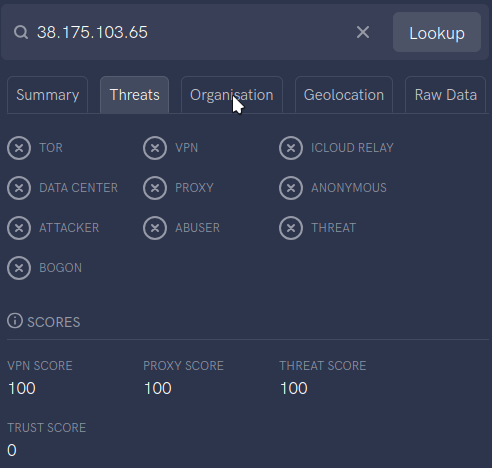Click the TOR status X icon
Image resolution: width=492 pixels, height=468 pixels.
pos(19,148)
